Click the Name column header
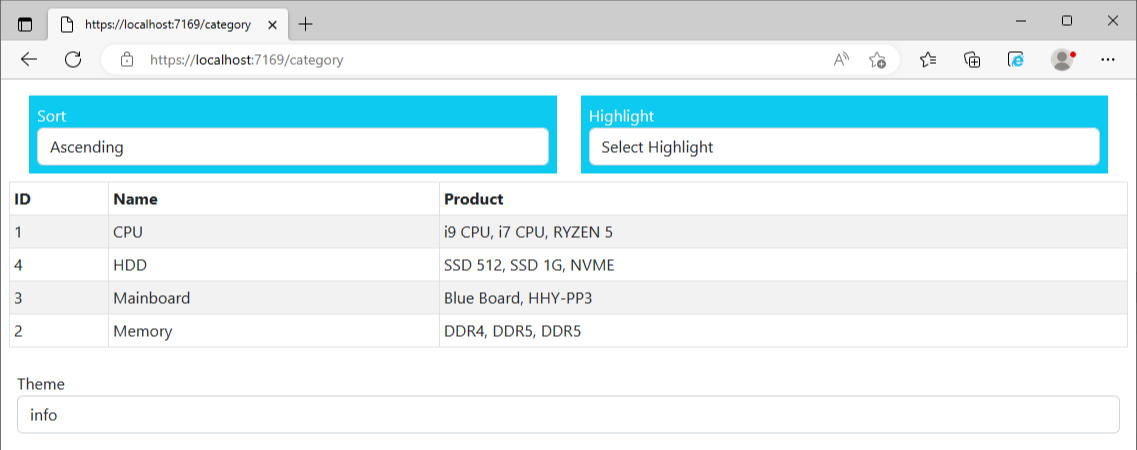This screenshot has width=1137, height=450. point(273,199)
